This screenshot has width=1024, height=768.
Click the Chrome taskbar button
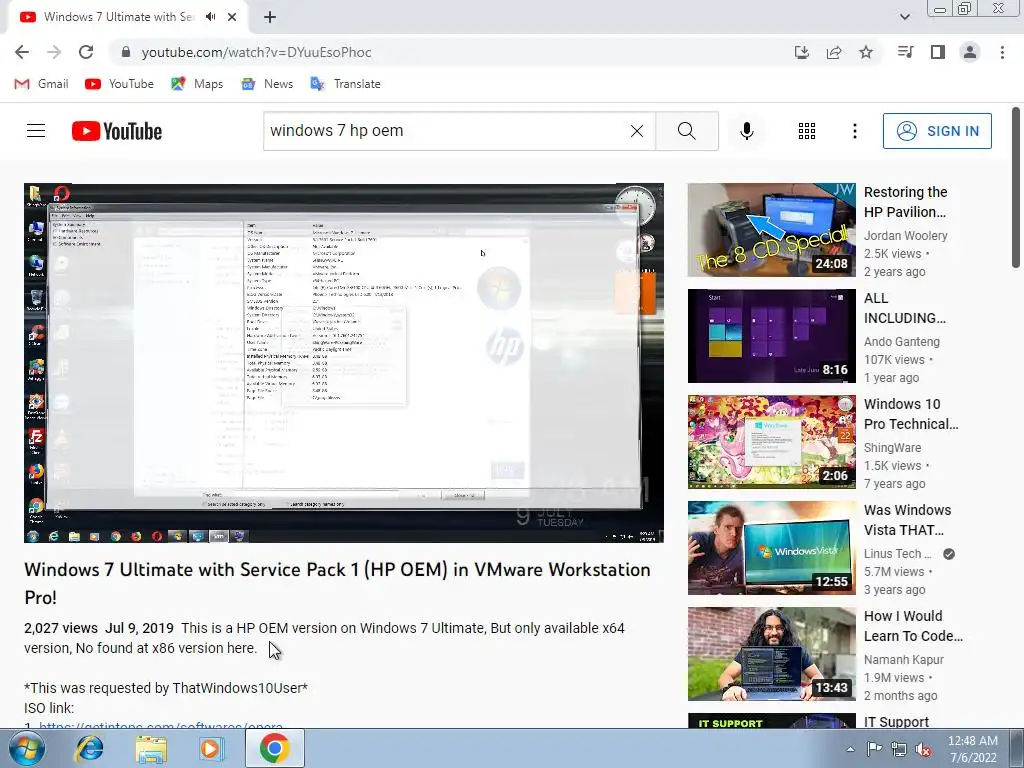(274, 748)
